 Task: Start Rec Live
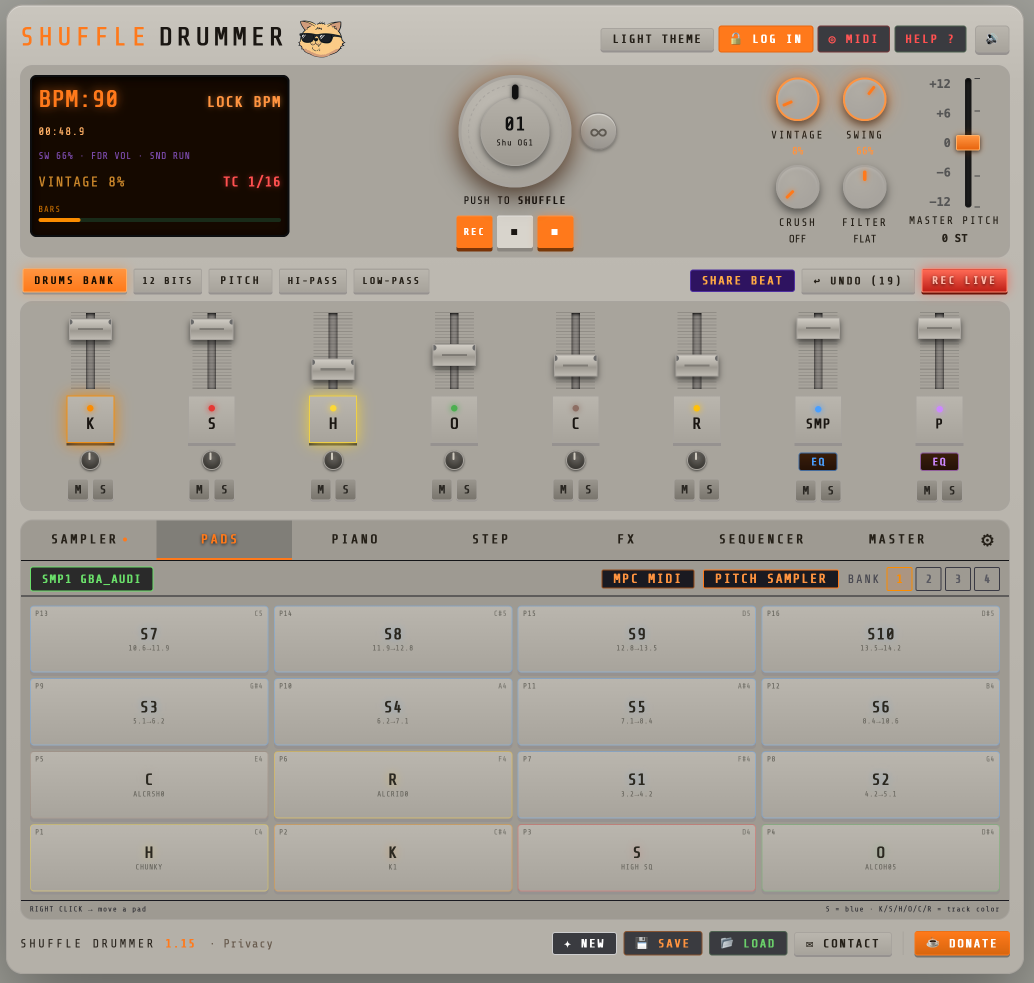pos(963,280)
